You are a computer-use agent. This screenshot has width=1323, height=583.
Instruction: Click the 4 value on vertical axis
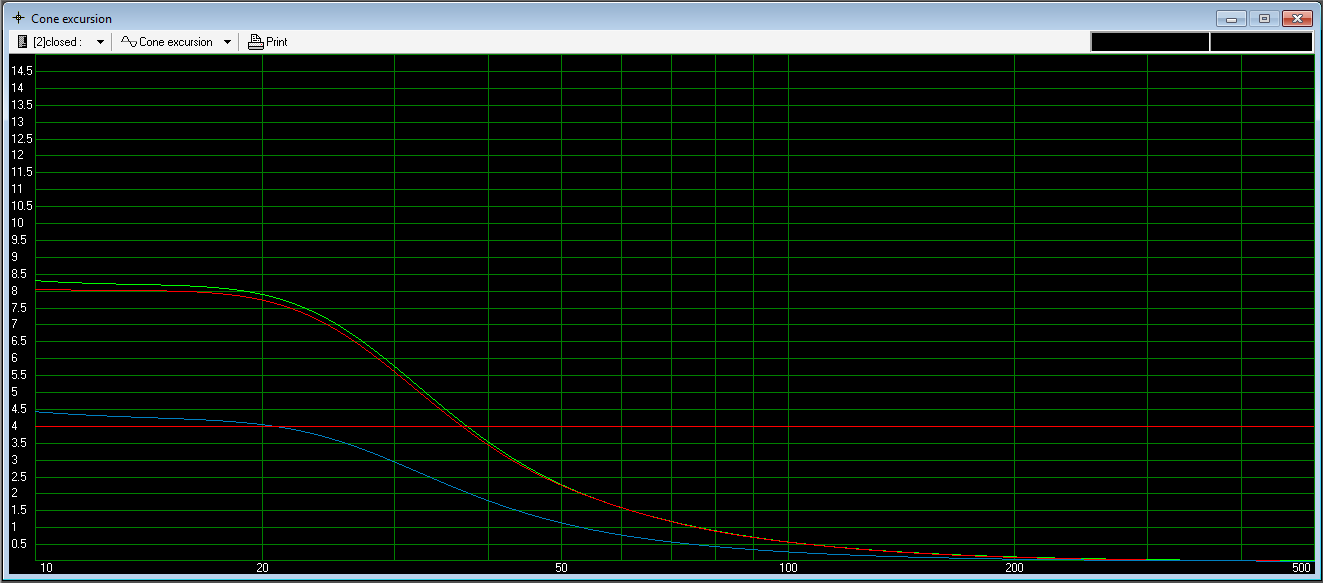(x=14, y=426)
